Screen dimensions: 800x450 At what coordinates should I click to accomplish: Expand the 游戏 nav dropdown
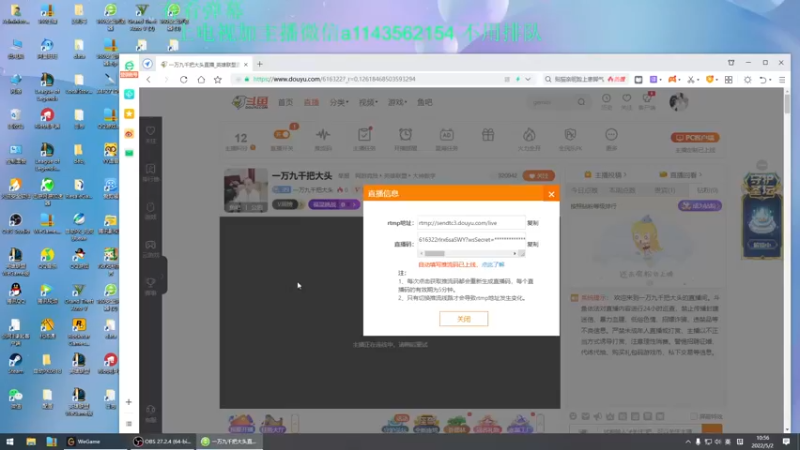point(397,103)
